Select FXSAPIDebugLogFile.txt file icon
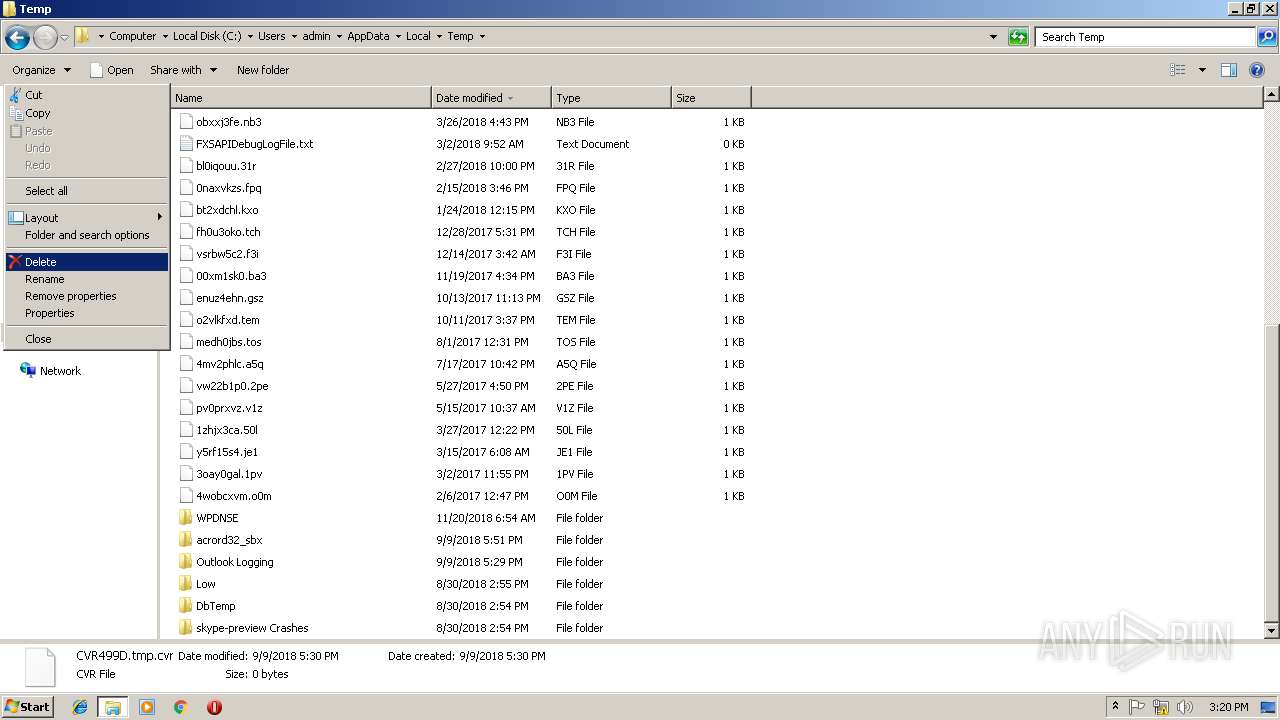Image resolution: width=1280 pixels, height=720 pixels. coord(186,144)
